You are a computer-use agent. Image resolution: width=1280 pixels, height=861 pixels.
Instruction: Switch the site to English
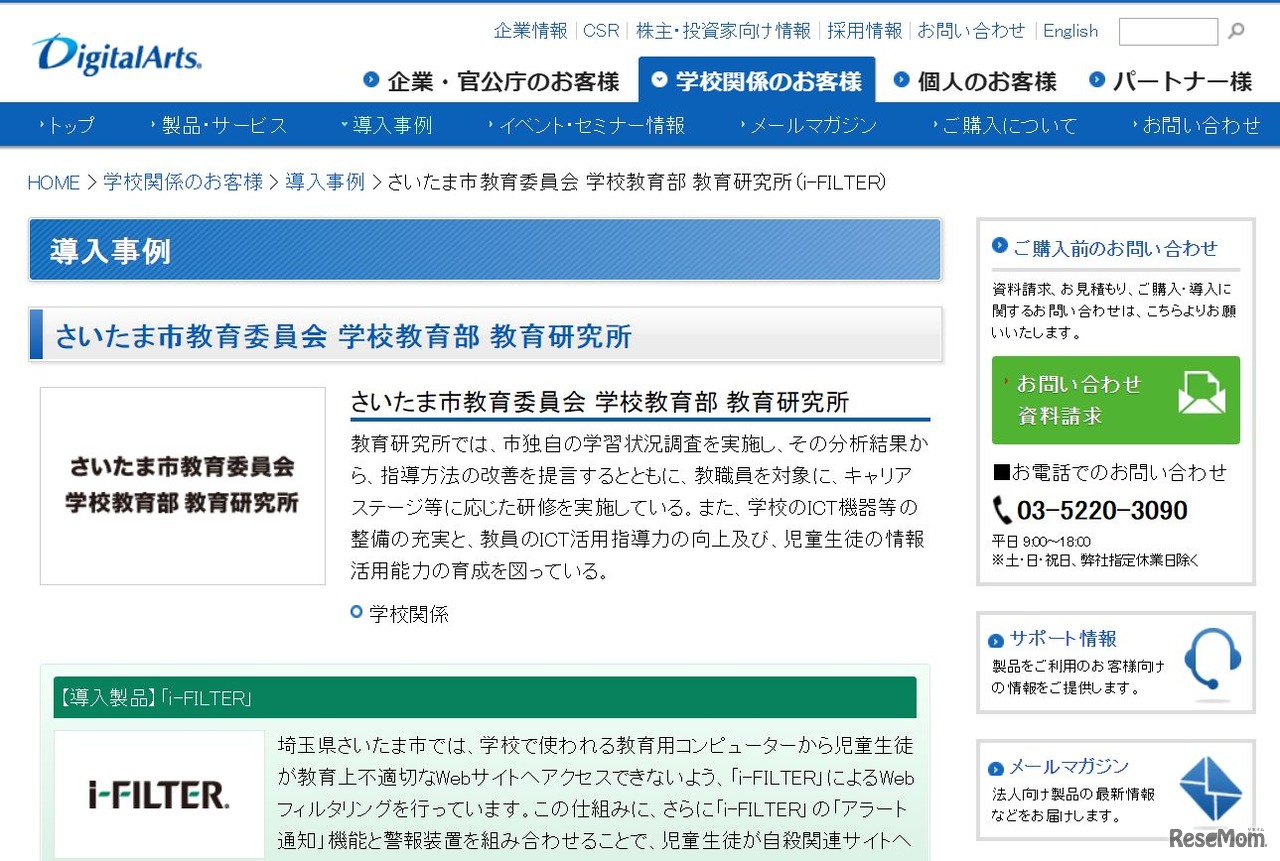pos(1070,31)
